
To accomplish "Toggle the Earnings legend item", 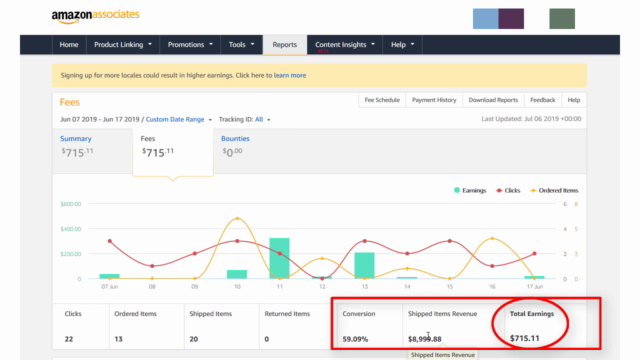I will pyautogui.click(x=470, y=190).
